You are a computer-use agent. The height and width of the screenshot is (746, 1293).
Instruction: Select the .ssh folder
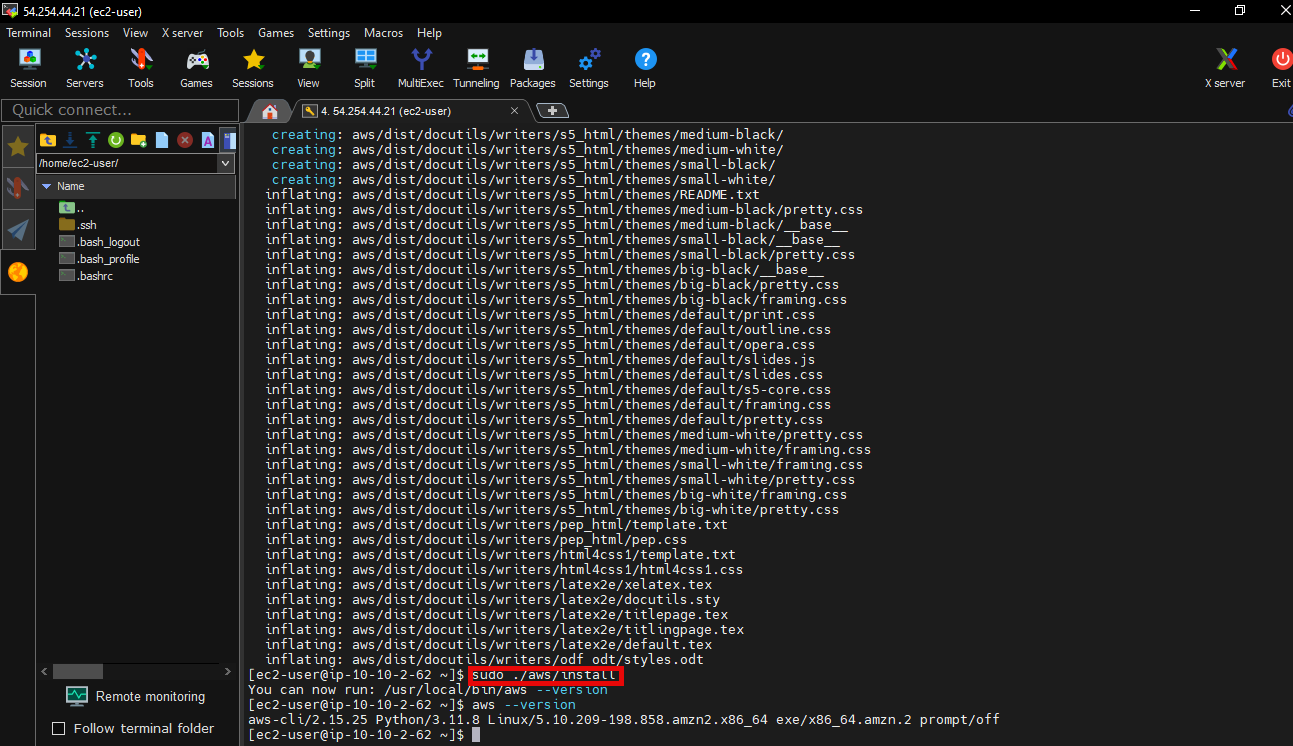[78, 225]
